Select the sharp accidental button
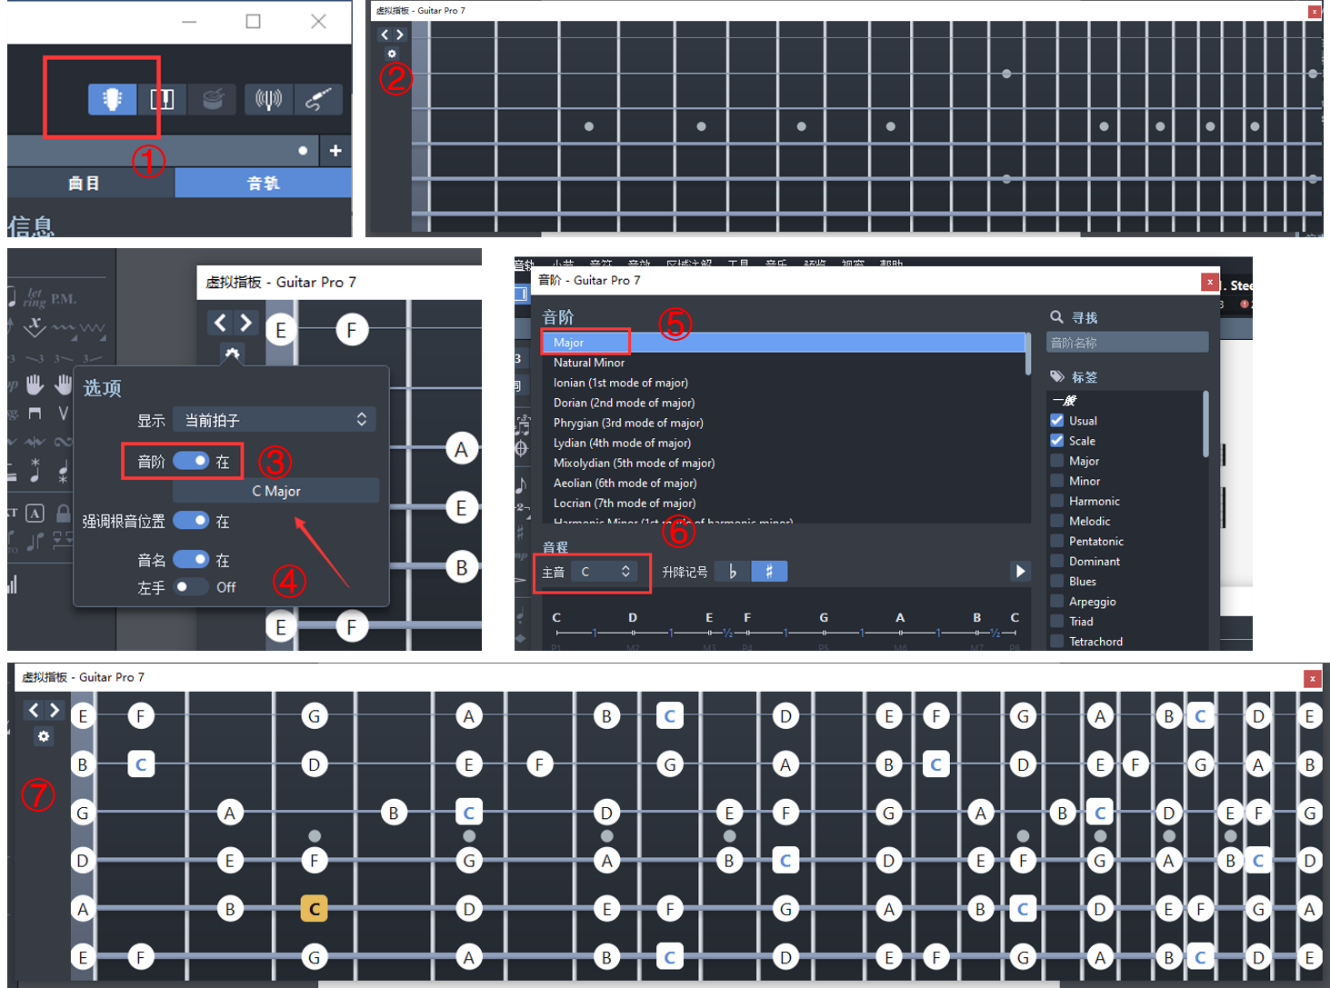1330x988 pixels. [x=769, y=571]
